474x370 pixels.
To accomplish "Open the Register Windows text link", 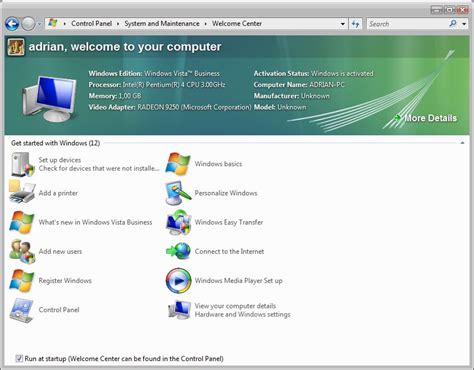I will [65, 281].
